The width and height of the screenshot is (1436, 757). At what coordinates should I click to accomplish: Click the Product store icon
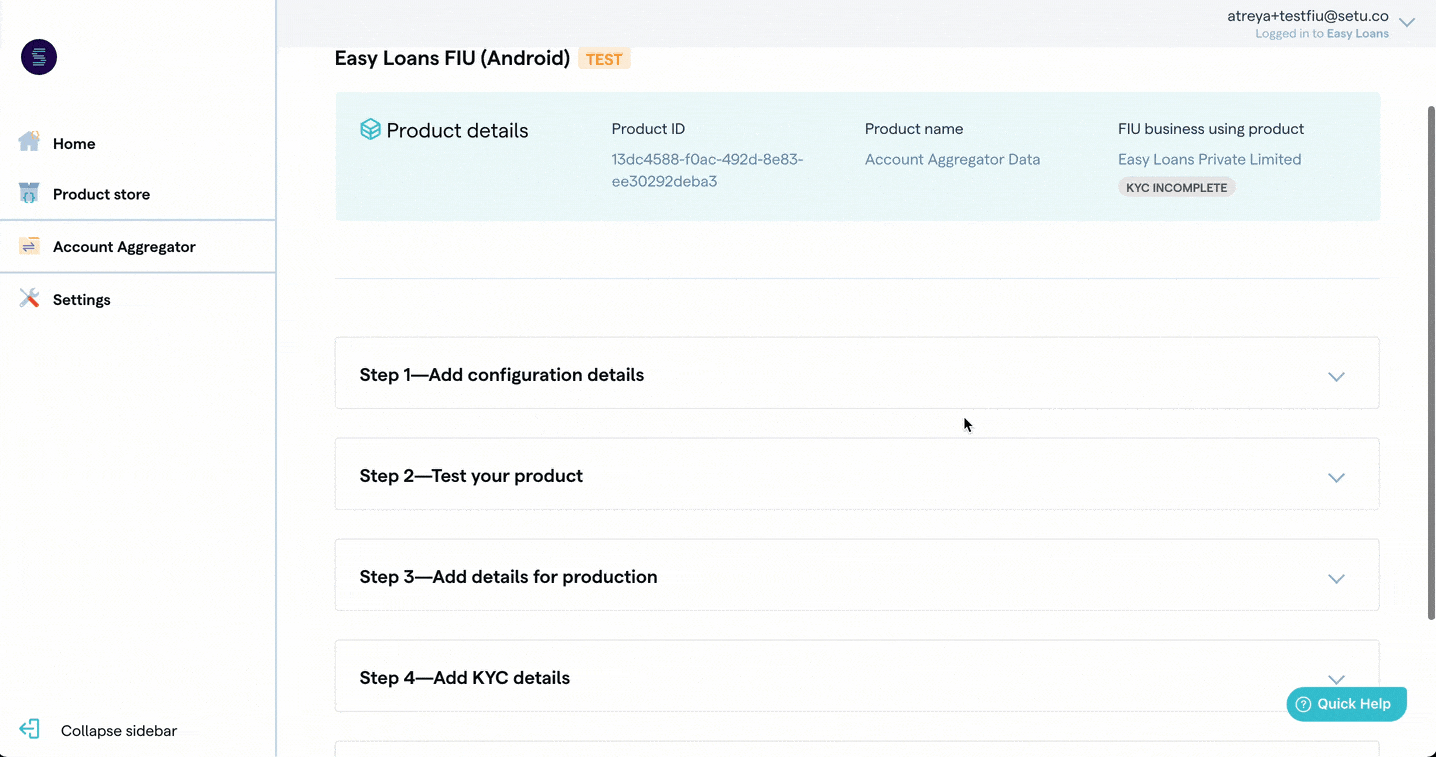29,193
